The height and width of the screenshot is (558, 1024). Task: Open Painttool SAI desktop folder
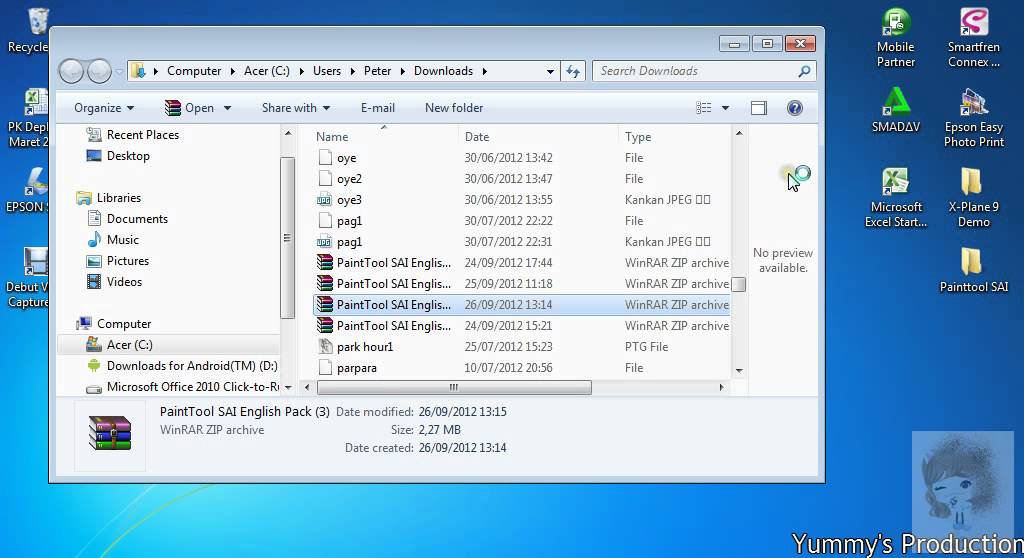coord(974,269)
